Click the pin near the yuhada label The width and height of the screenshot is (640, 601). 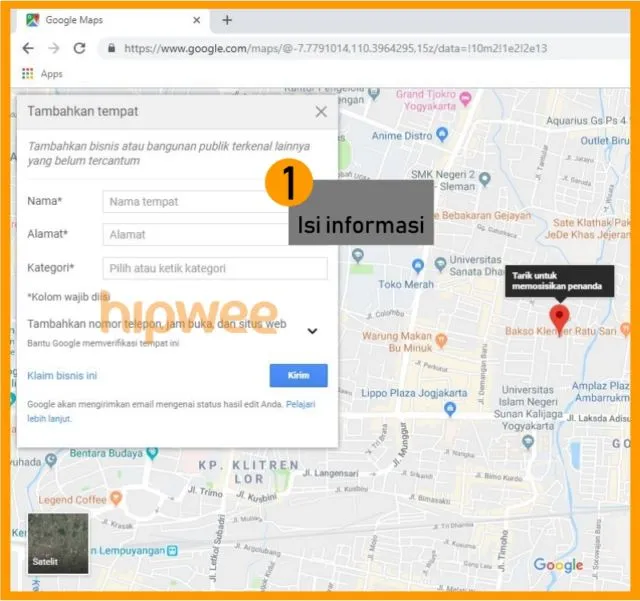(x=51, y=461)
